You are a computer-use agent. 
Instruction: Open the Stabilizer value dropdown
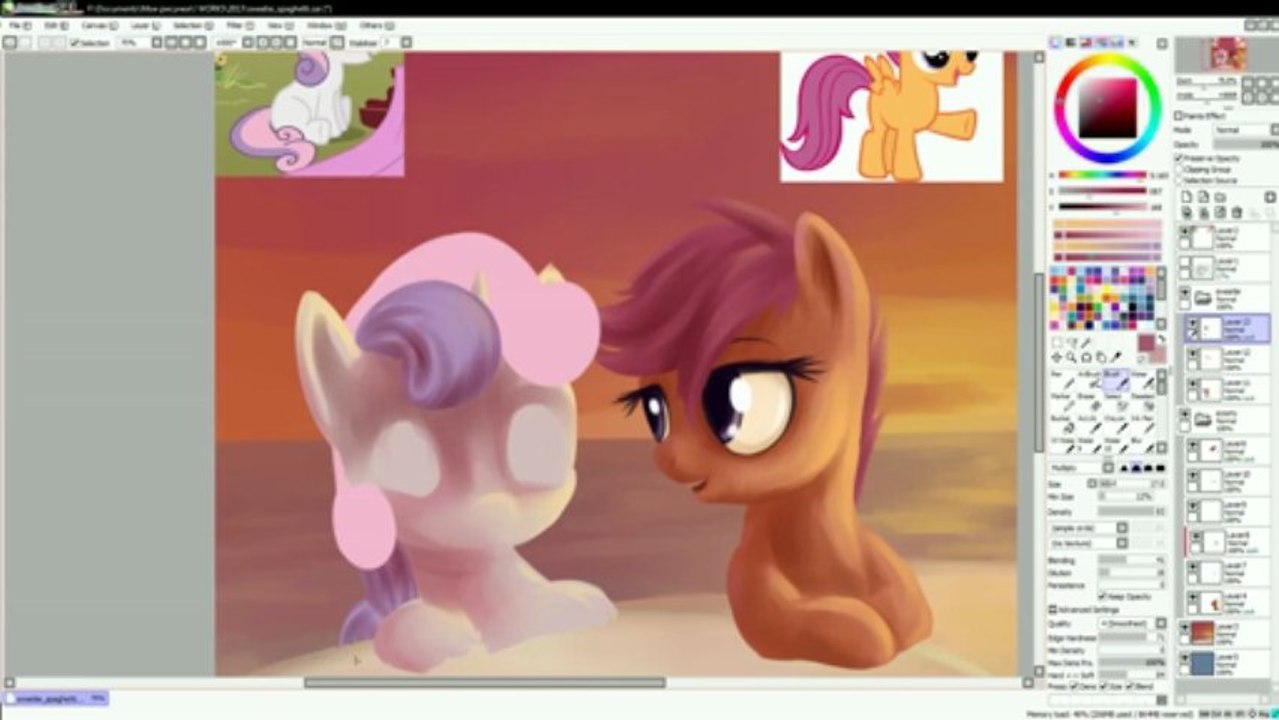406,42
